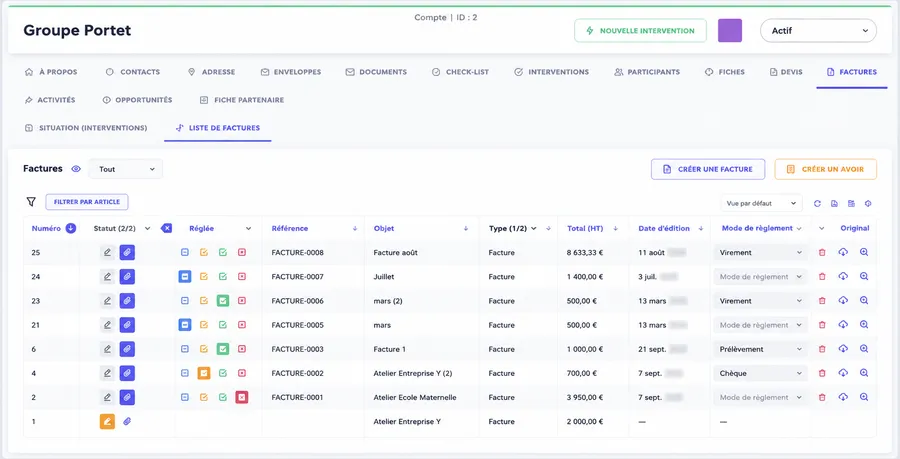Open Prélèvement payment mode dropdown
Viewport: 900px width, 459px height.
coord(760,349)
